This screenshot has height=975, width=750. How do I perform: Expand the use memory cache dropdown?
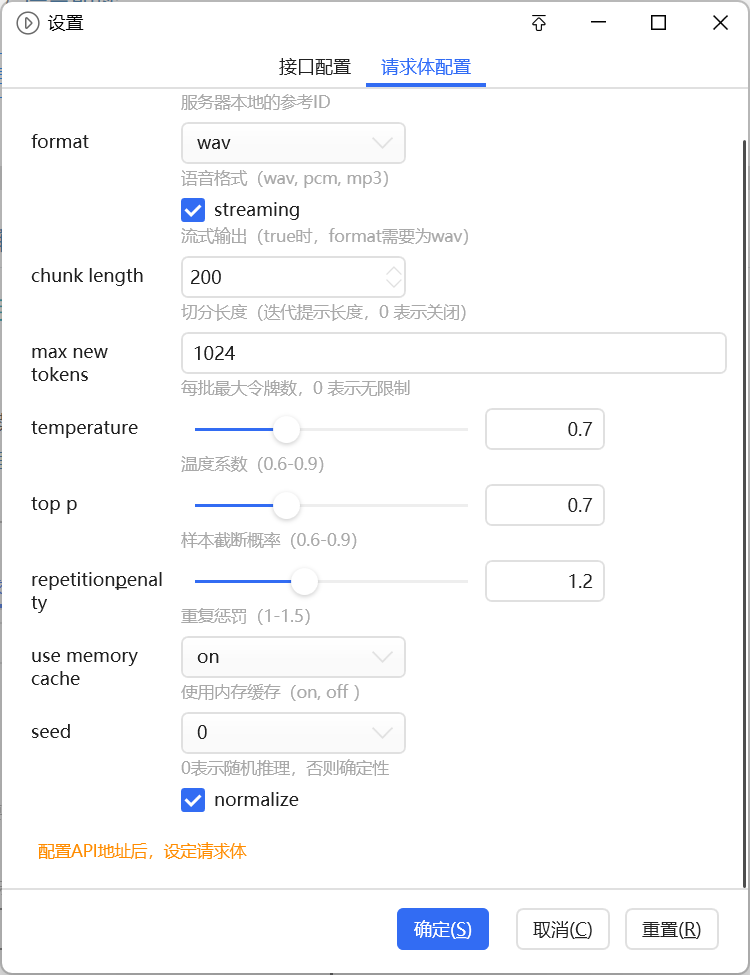pyautogui.click(x=294, y=657)
